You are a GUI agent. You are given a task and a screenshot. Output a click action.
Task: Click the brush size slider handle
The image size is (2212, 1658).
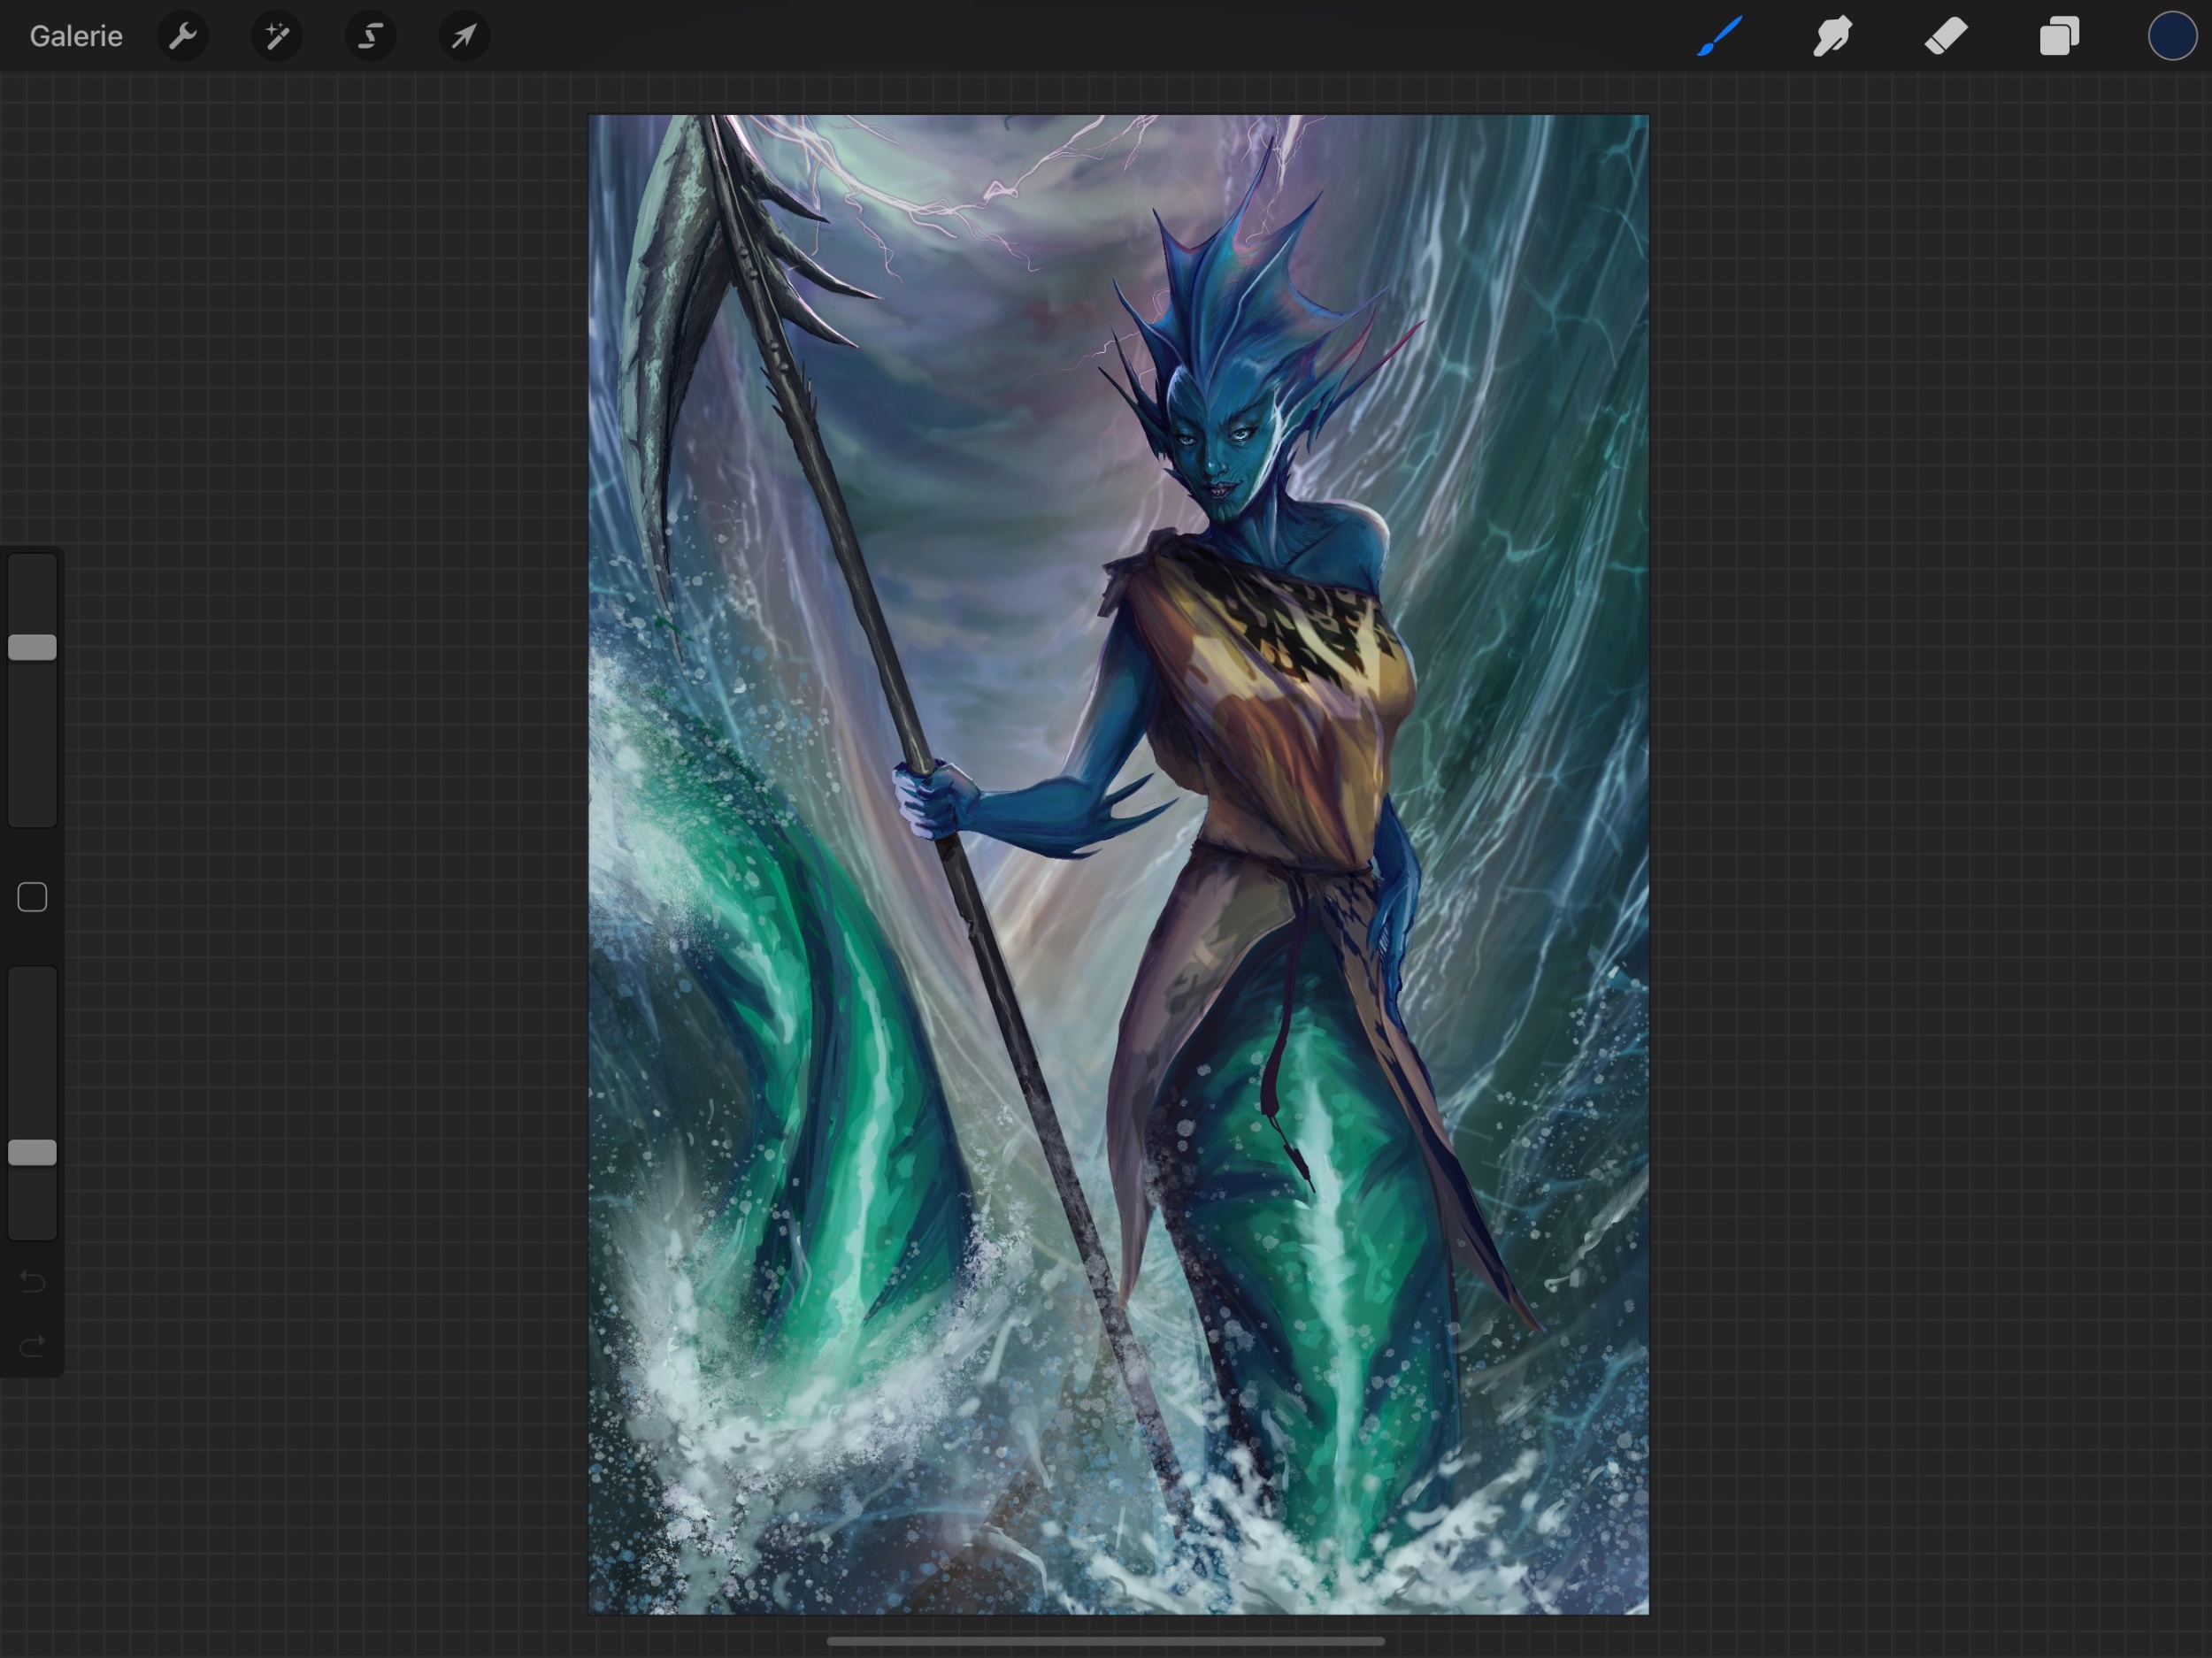point(32,647)
